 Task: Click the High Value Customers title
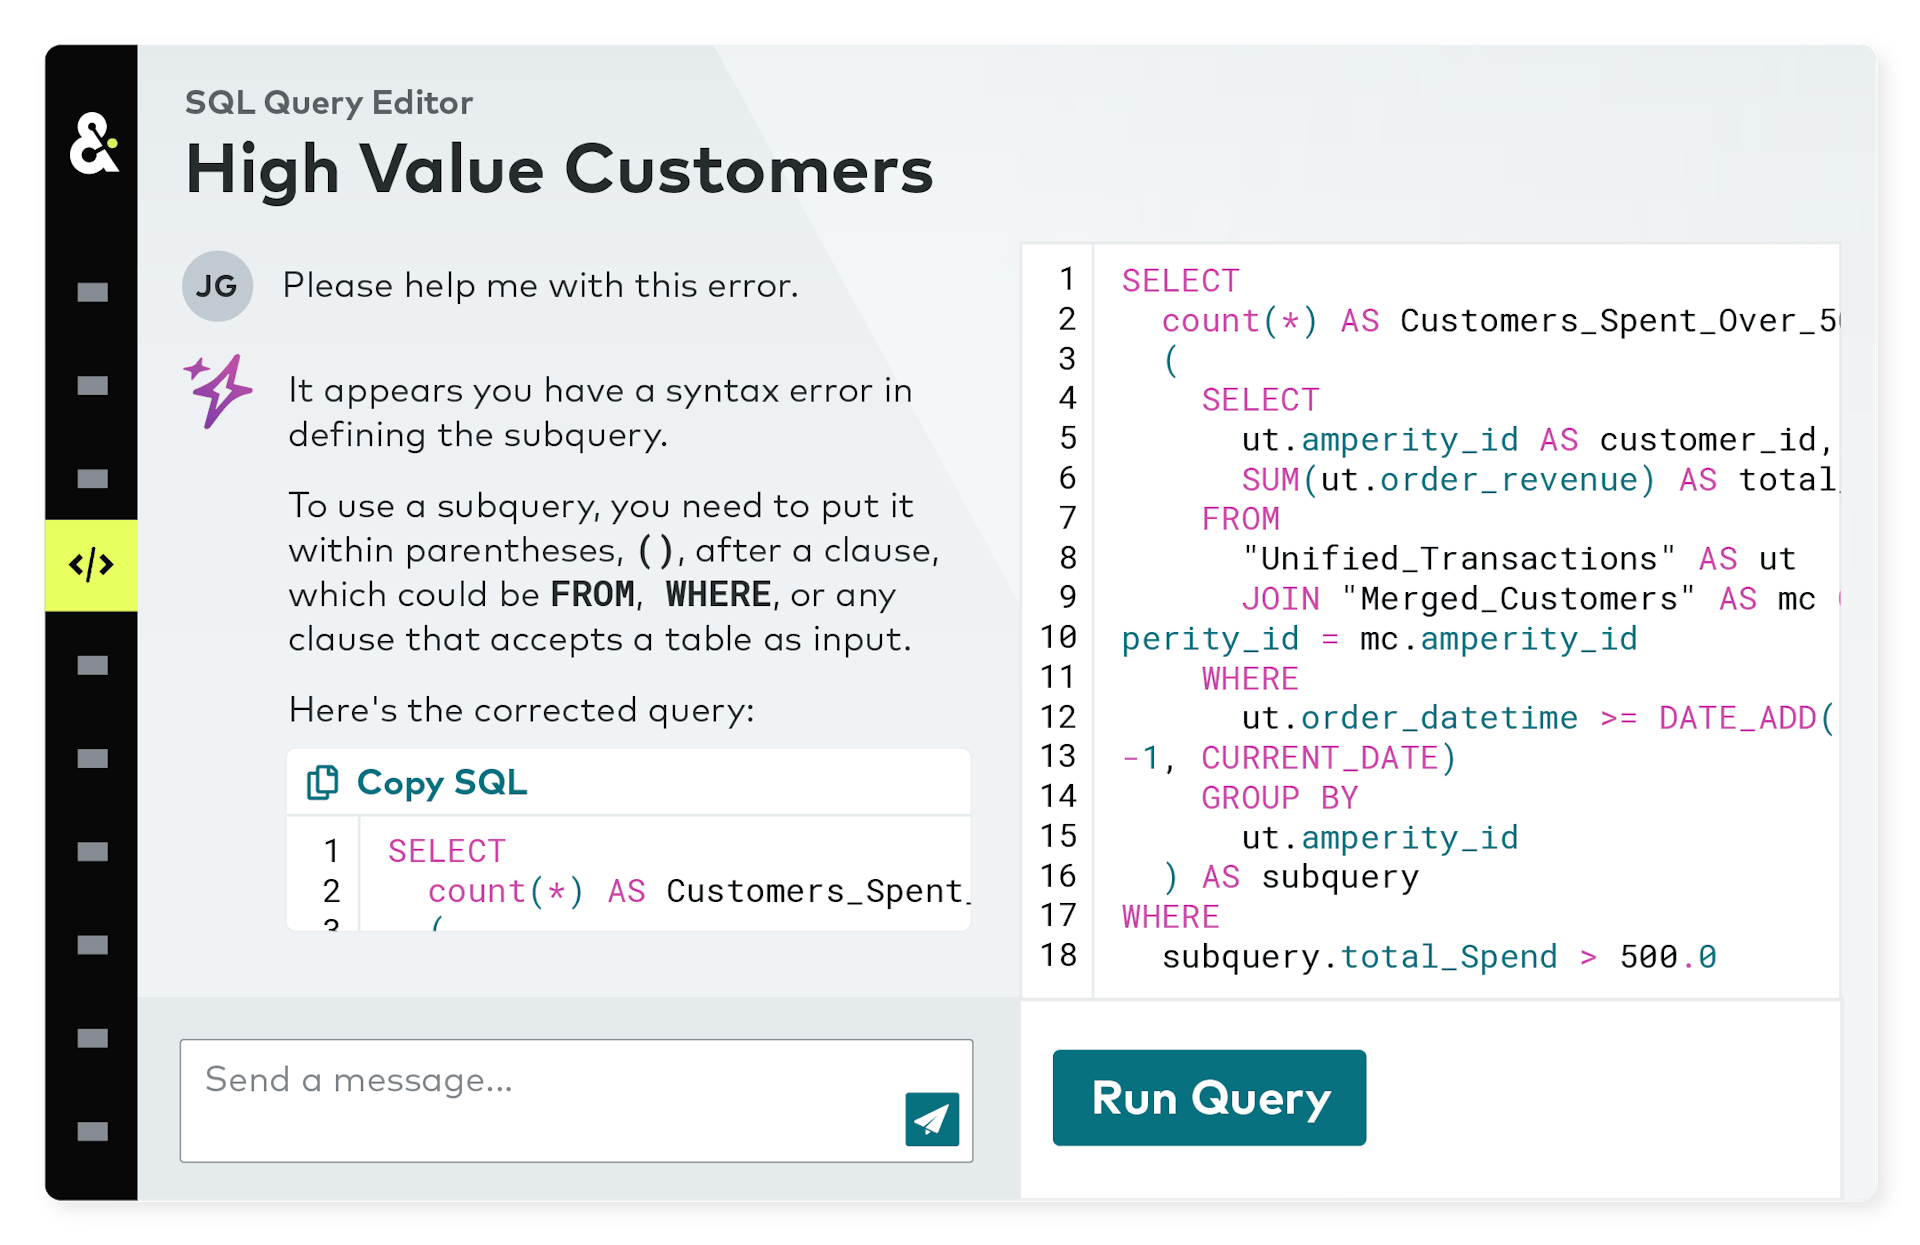559,170
